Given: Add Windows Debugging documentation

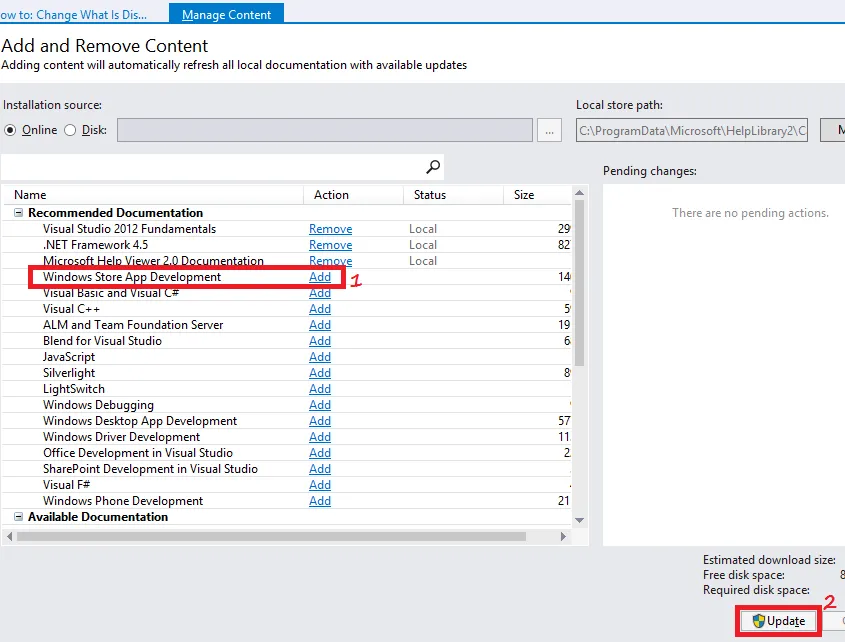Looking at the screenshot, I should click(320, 405).
